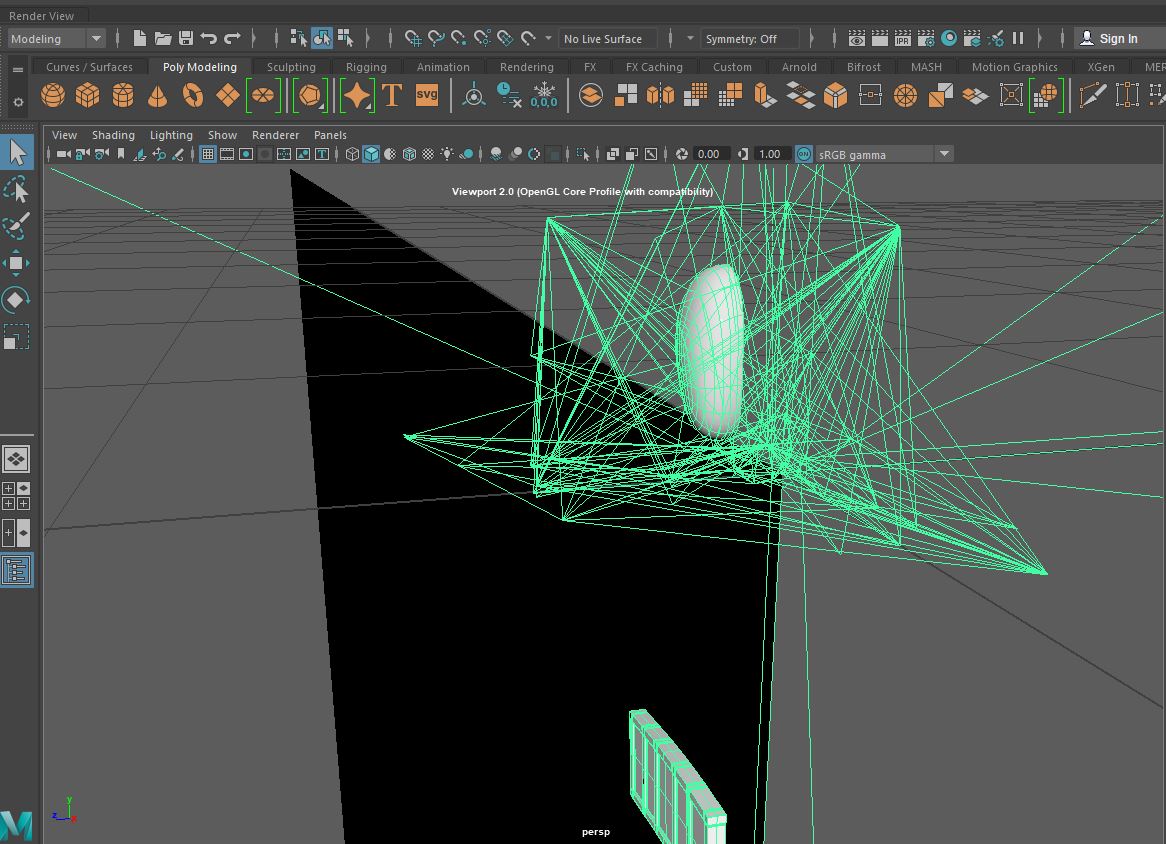Activate the Select tool at top of toolbox
This screenshot has height=844, width=1166.
click(17, 152)
